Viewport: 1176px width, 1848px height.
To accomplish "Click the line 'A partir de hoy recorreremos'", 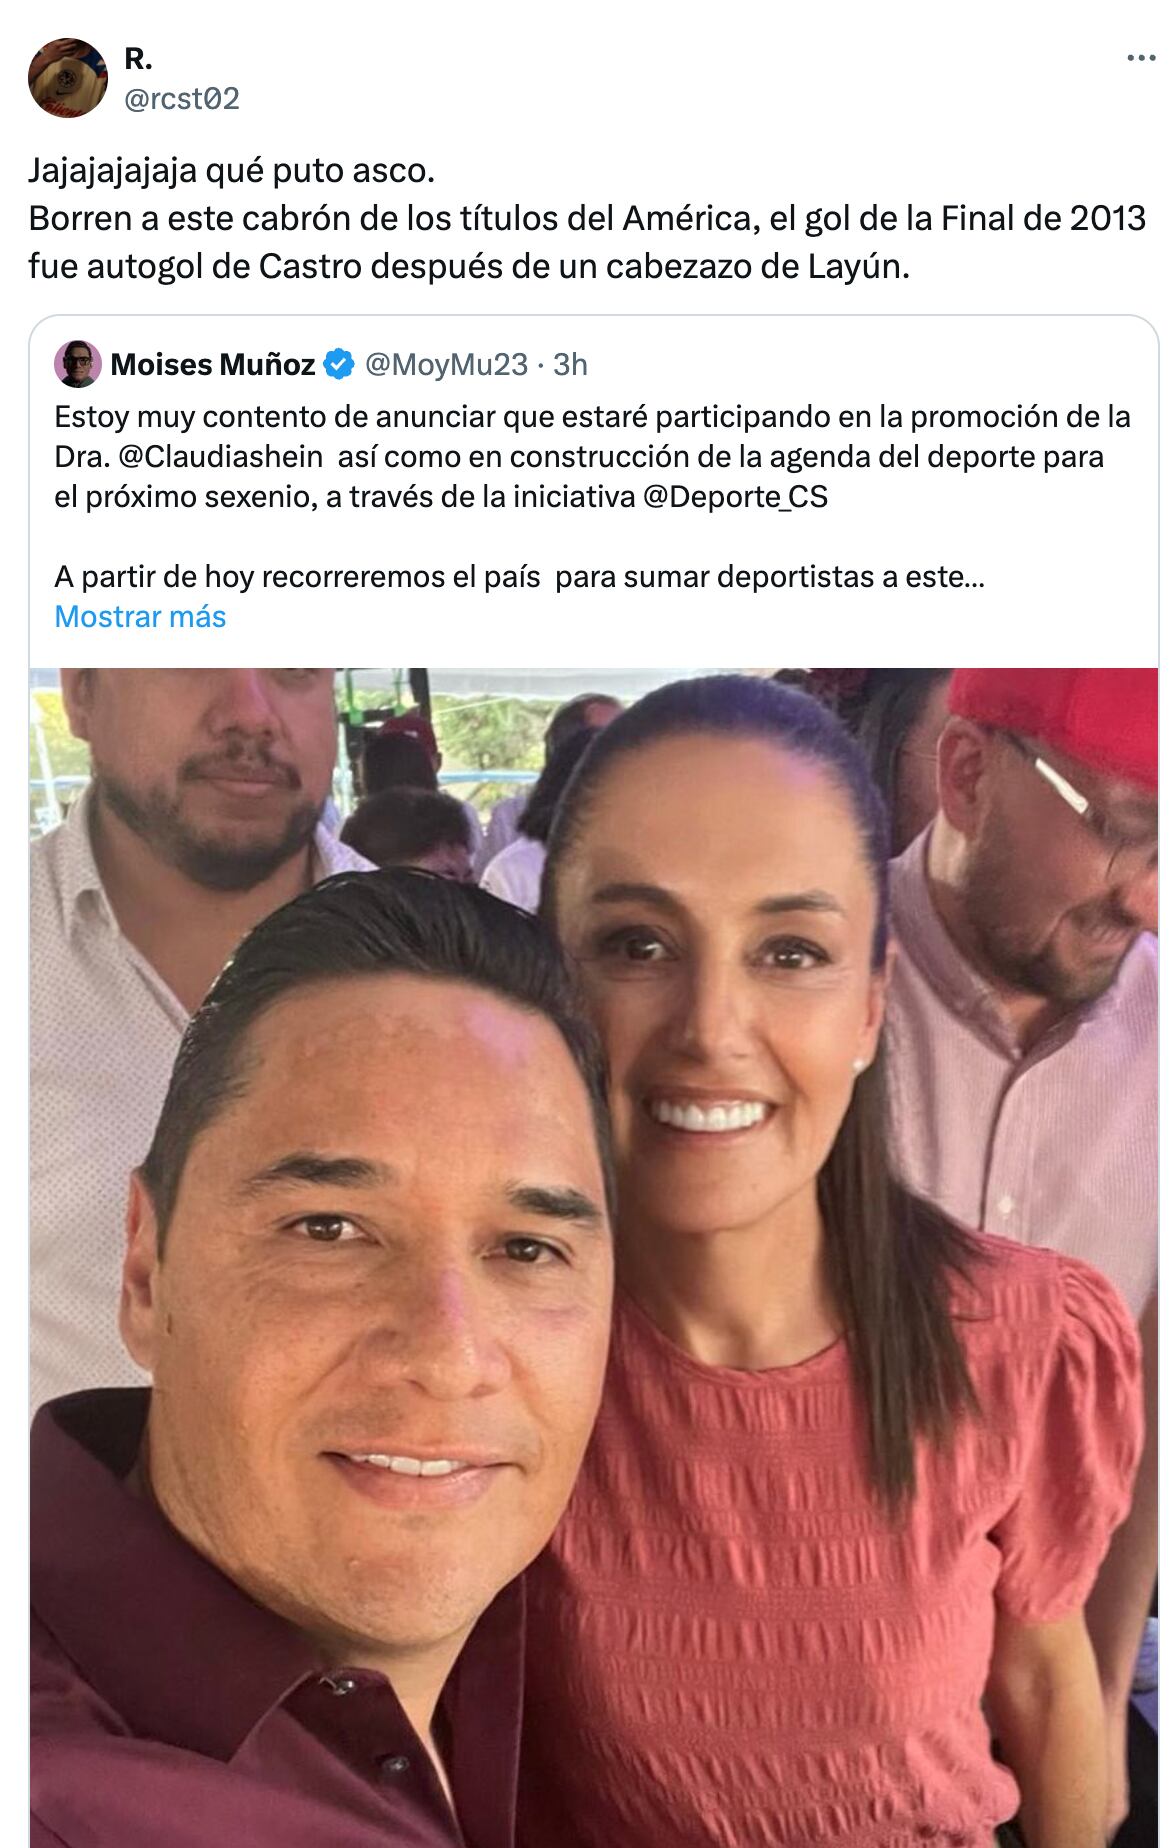I will point(519,577).
